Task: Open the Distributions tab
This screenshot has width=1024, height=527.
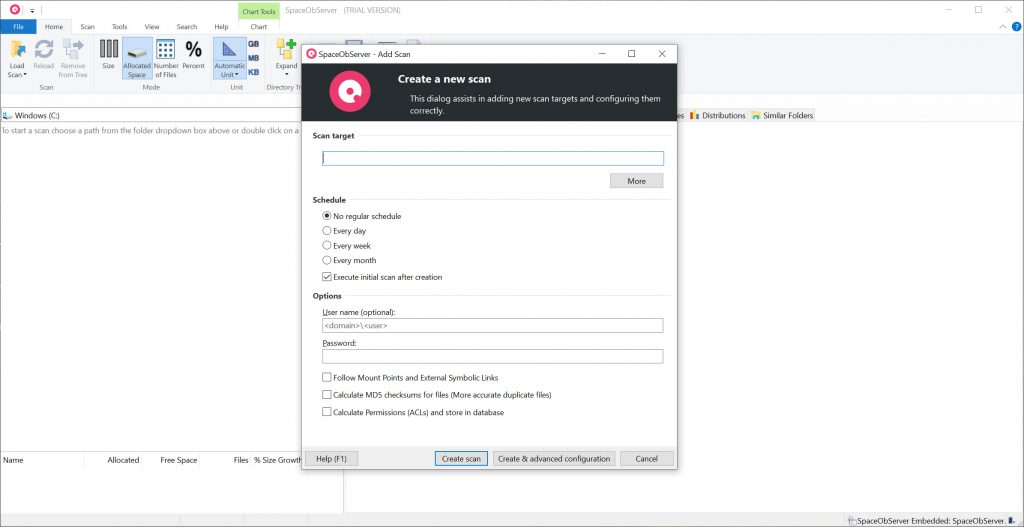Action: [718, 116]
